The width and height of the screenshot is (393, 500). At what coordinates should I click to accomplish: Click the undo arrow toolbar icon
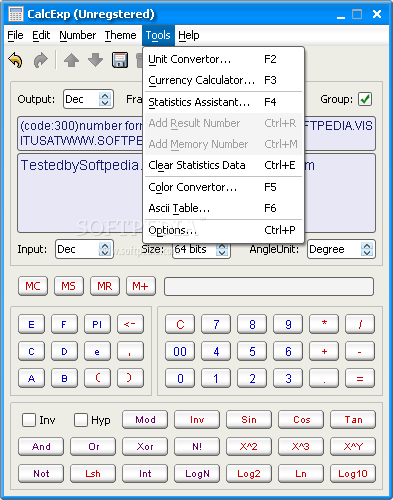pyautogui.click(x=15, y=60)
